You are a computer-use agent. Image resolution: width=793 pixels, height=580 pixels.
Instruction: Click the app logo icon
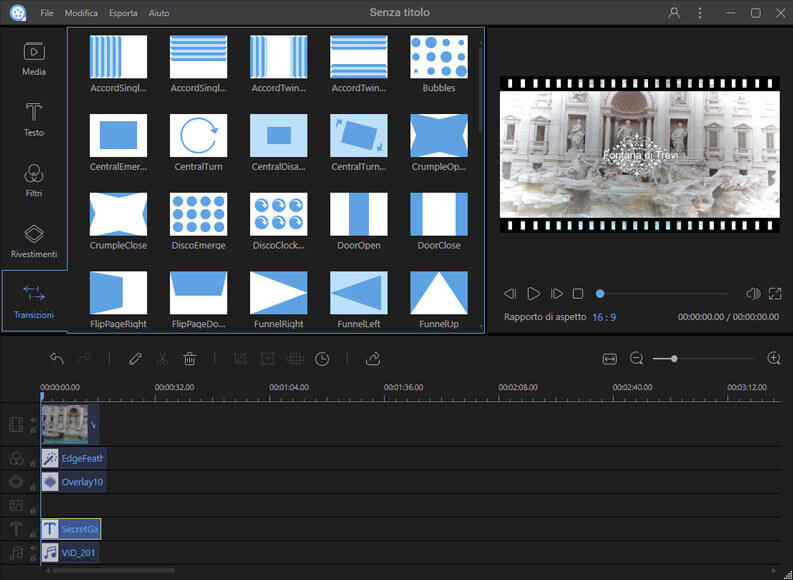coord(18,13)
